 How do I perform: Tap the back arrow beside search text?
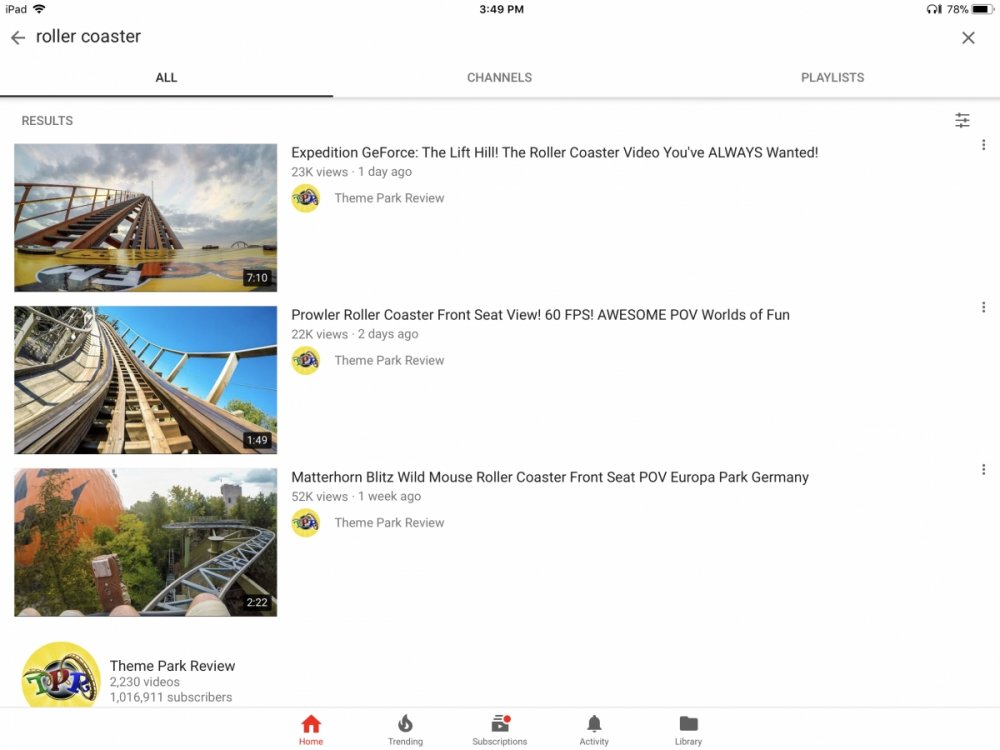[18, 38]
